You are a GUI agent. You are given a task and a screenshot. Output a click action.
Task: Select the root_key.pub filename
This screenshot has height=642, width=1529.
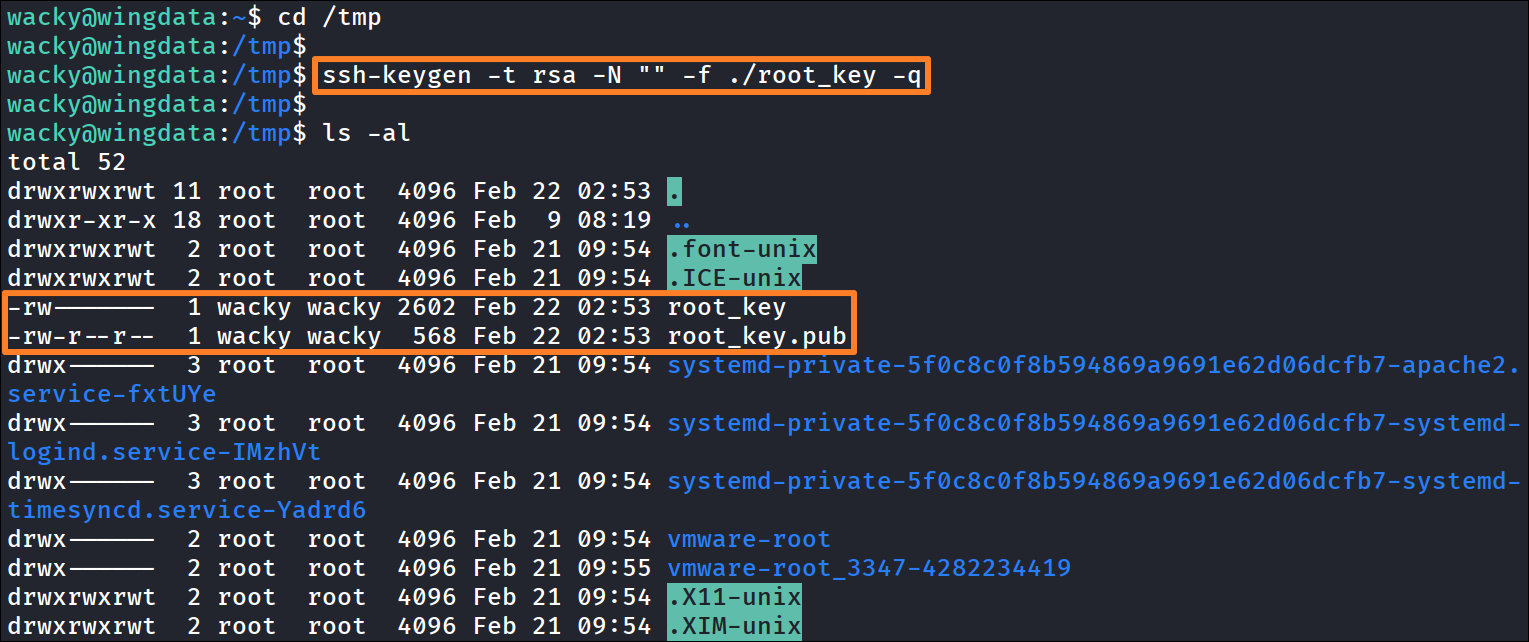(757, 337)
